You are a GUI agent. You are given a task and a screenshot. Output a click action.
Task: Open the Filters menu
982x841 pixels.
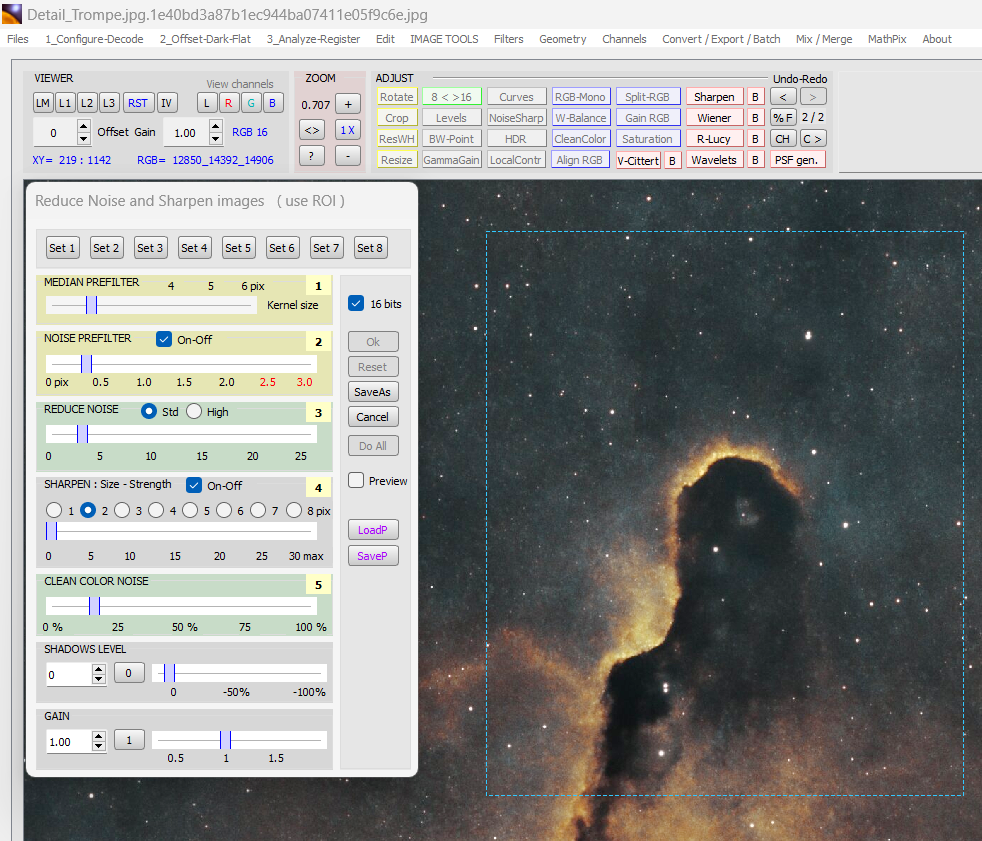click(508, 39)
